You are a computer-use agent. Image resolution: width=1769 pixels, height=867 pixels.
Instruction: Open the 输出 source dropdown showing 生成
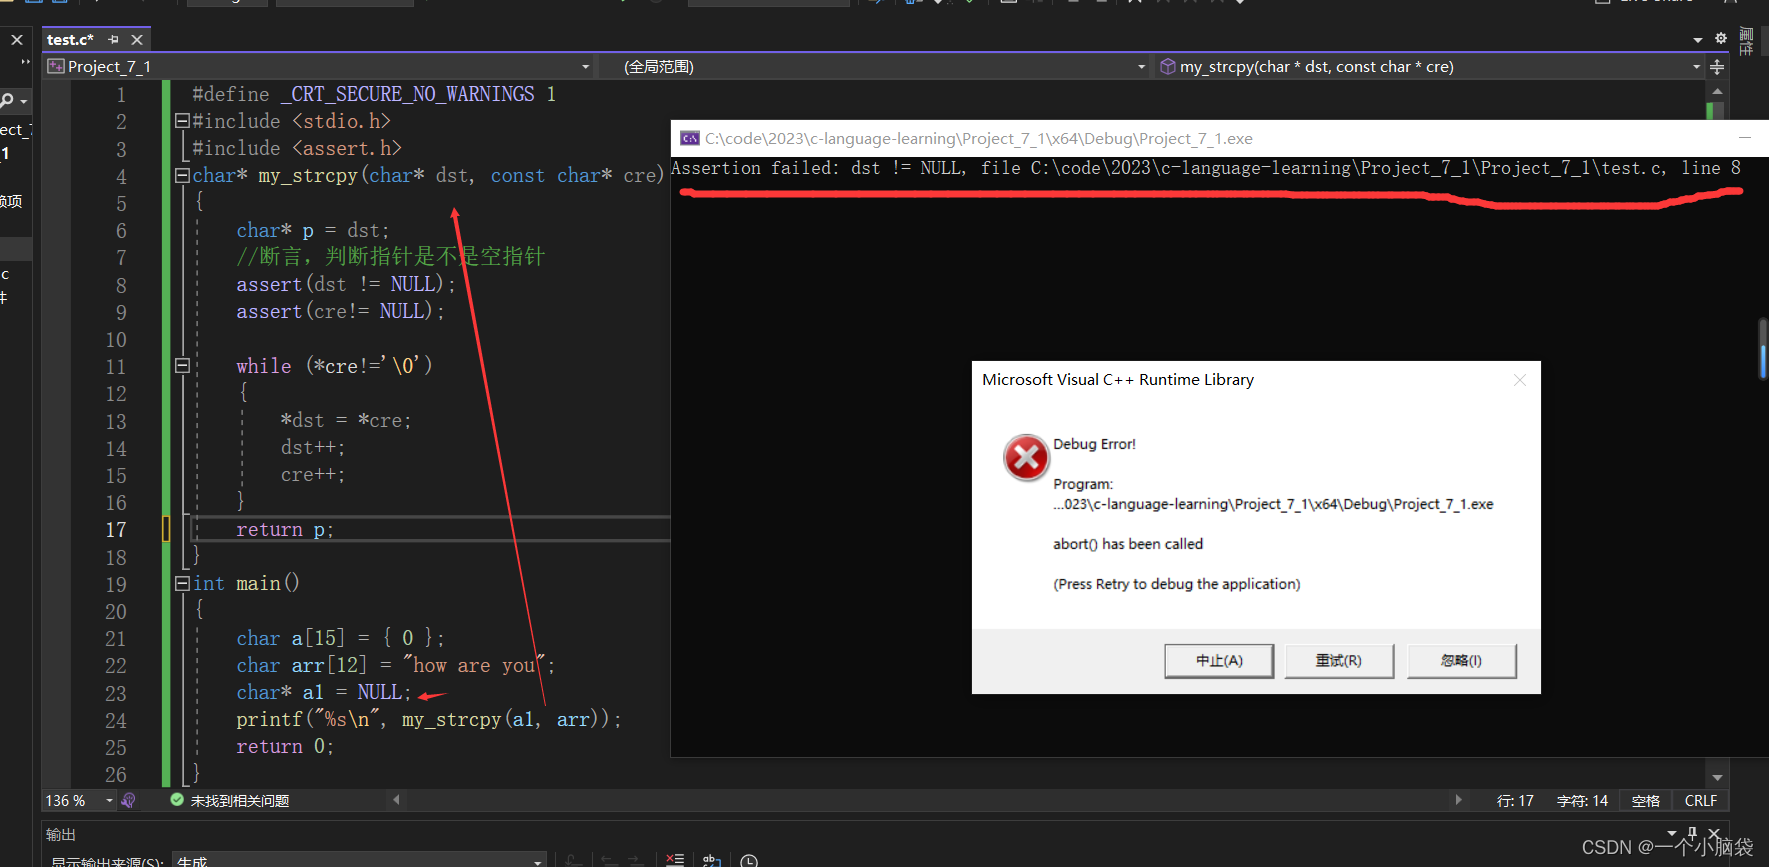360,861
